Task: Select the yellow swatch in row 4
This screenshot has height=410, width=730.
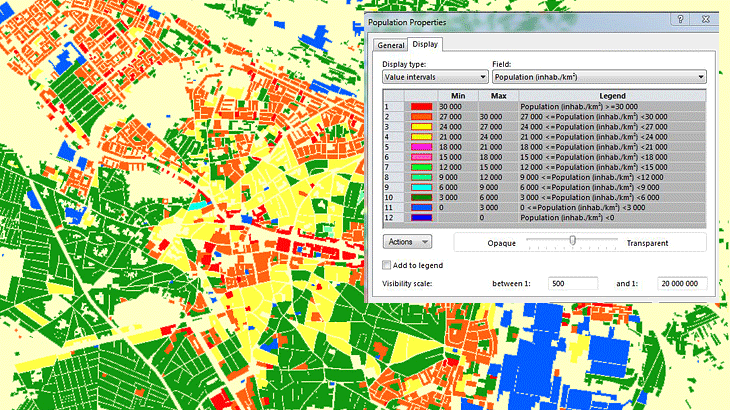Action: 421,136
